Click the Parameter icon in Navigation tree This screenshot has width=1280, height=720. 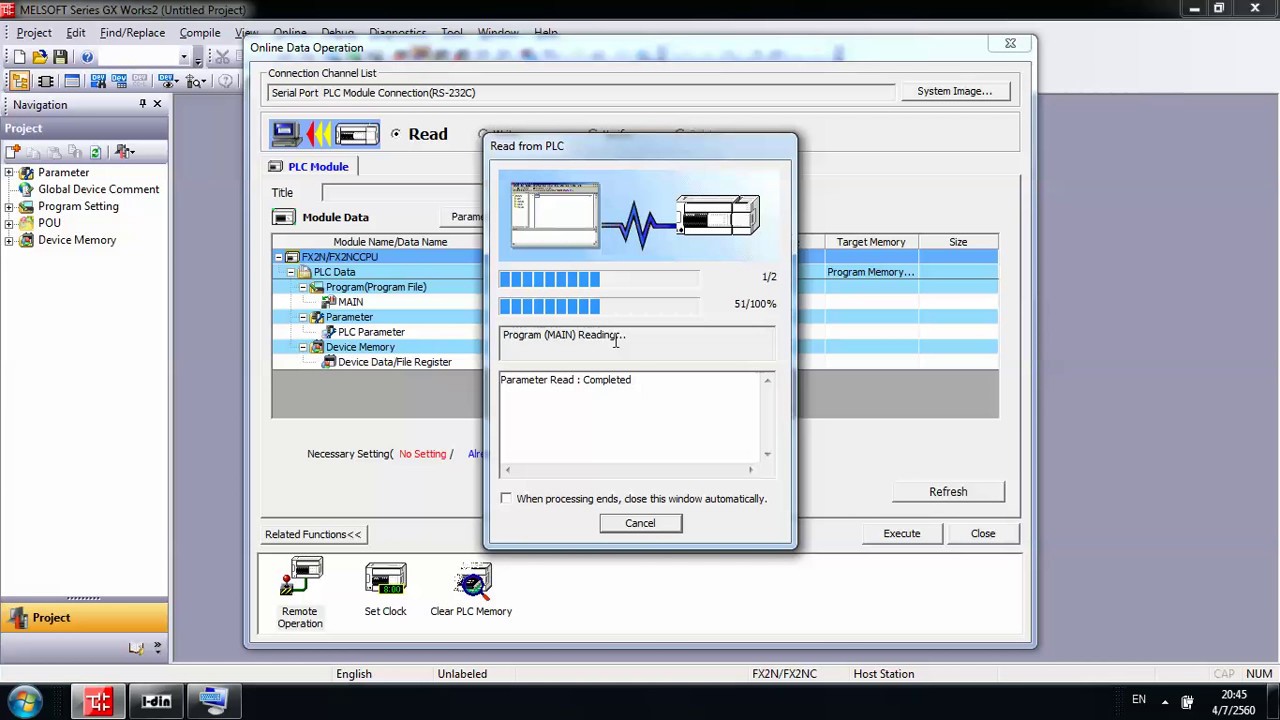click(x=26, y=173)
